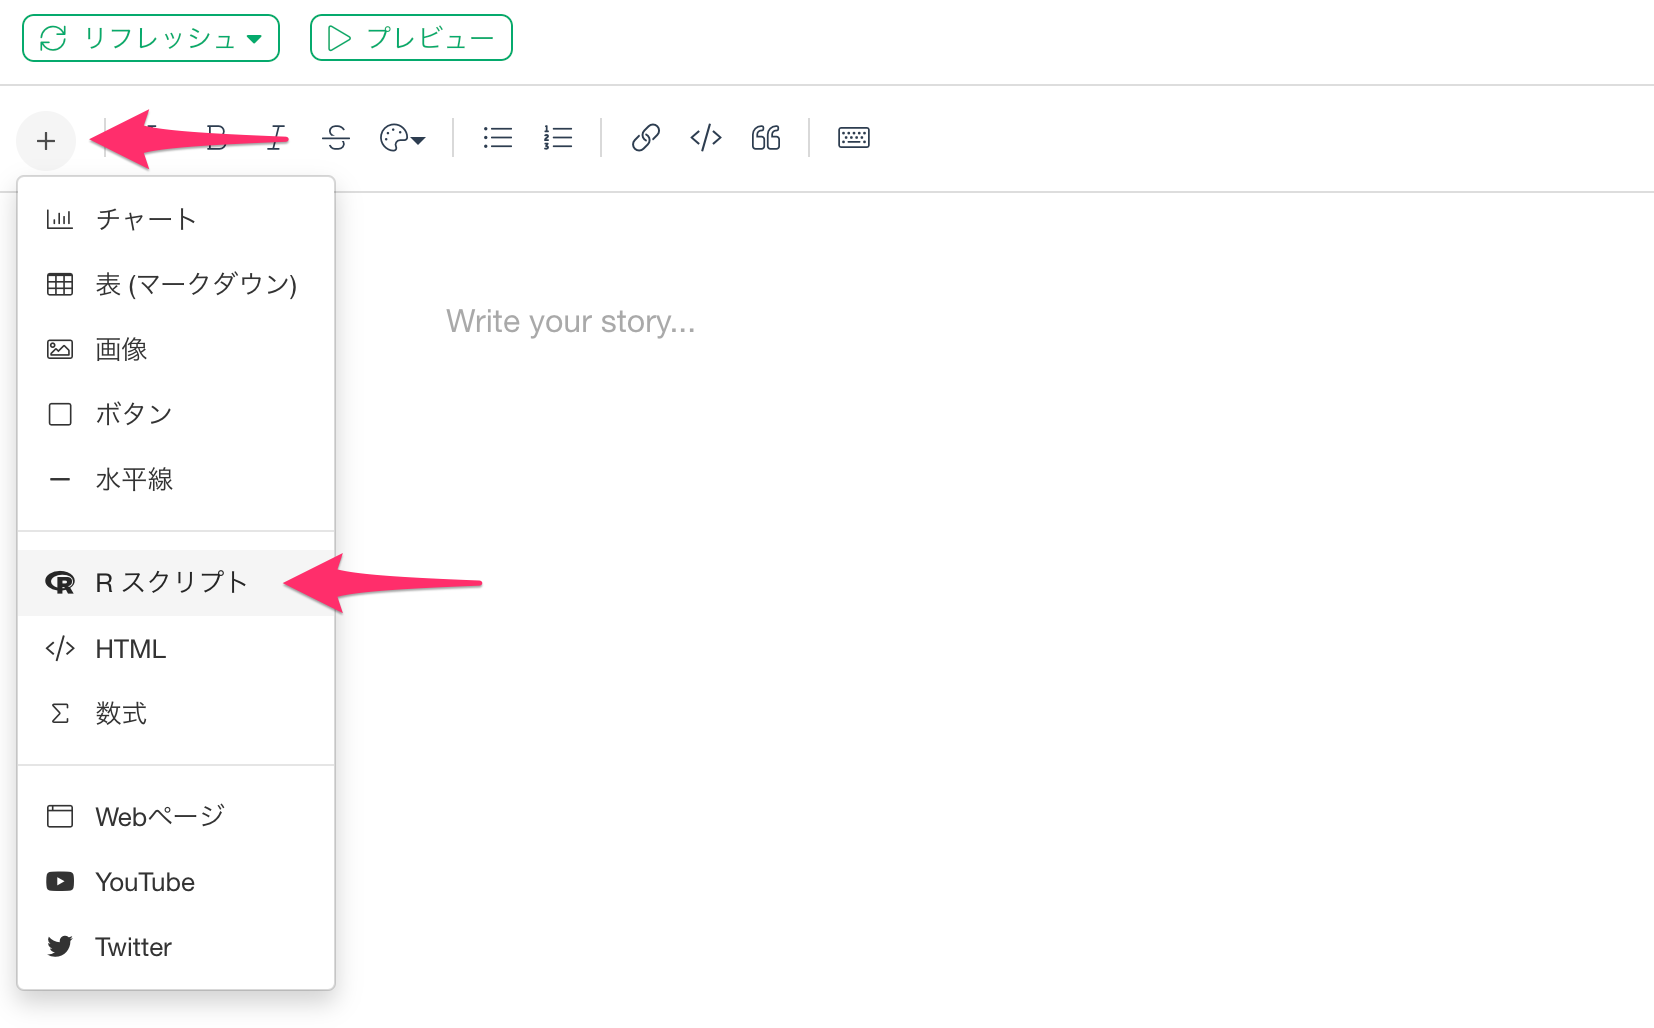Choose 表 (マークダウン) menu item
The image size is (1654, 1028).
tap(176, 284)
